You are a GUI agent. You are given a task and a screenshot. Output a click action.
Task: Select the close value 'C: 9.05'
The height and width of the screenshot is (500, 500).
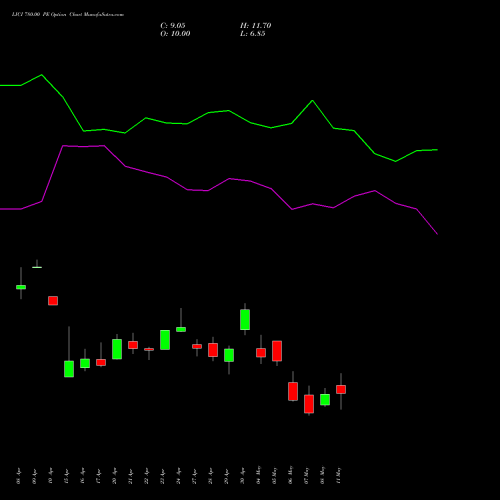[x=173, y=26]
